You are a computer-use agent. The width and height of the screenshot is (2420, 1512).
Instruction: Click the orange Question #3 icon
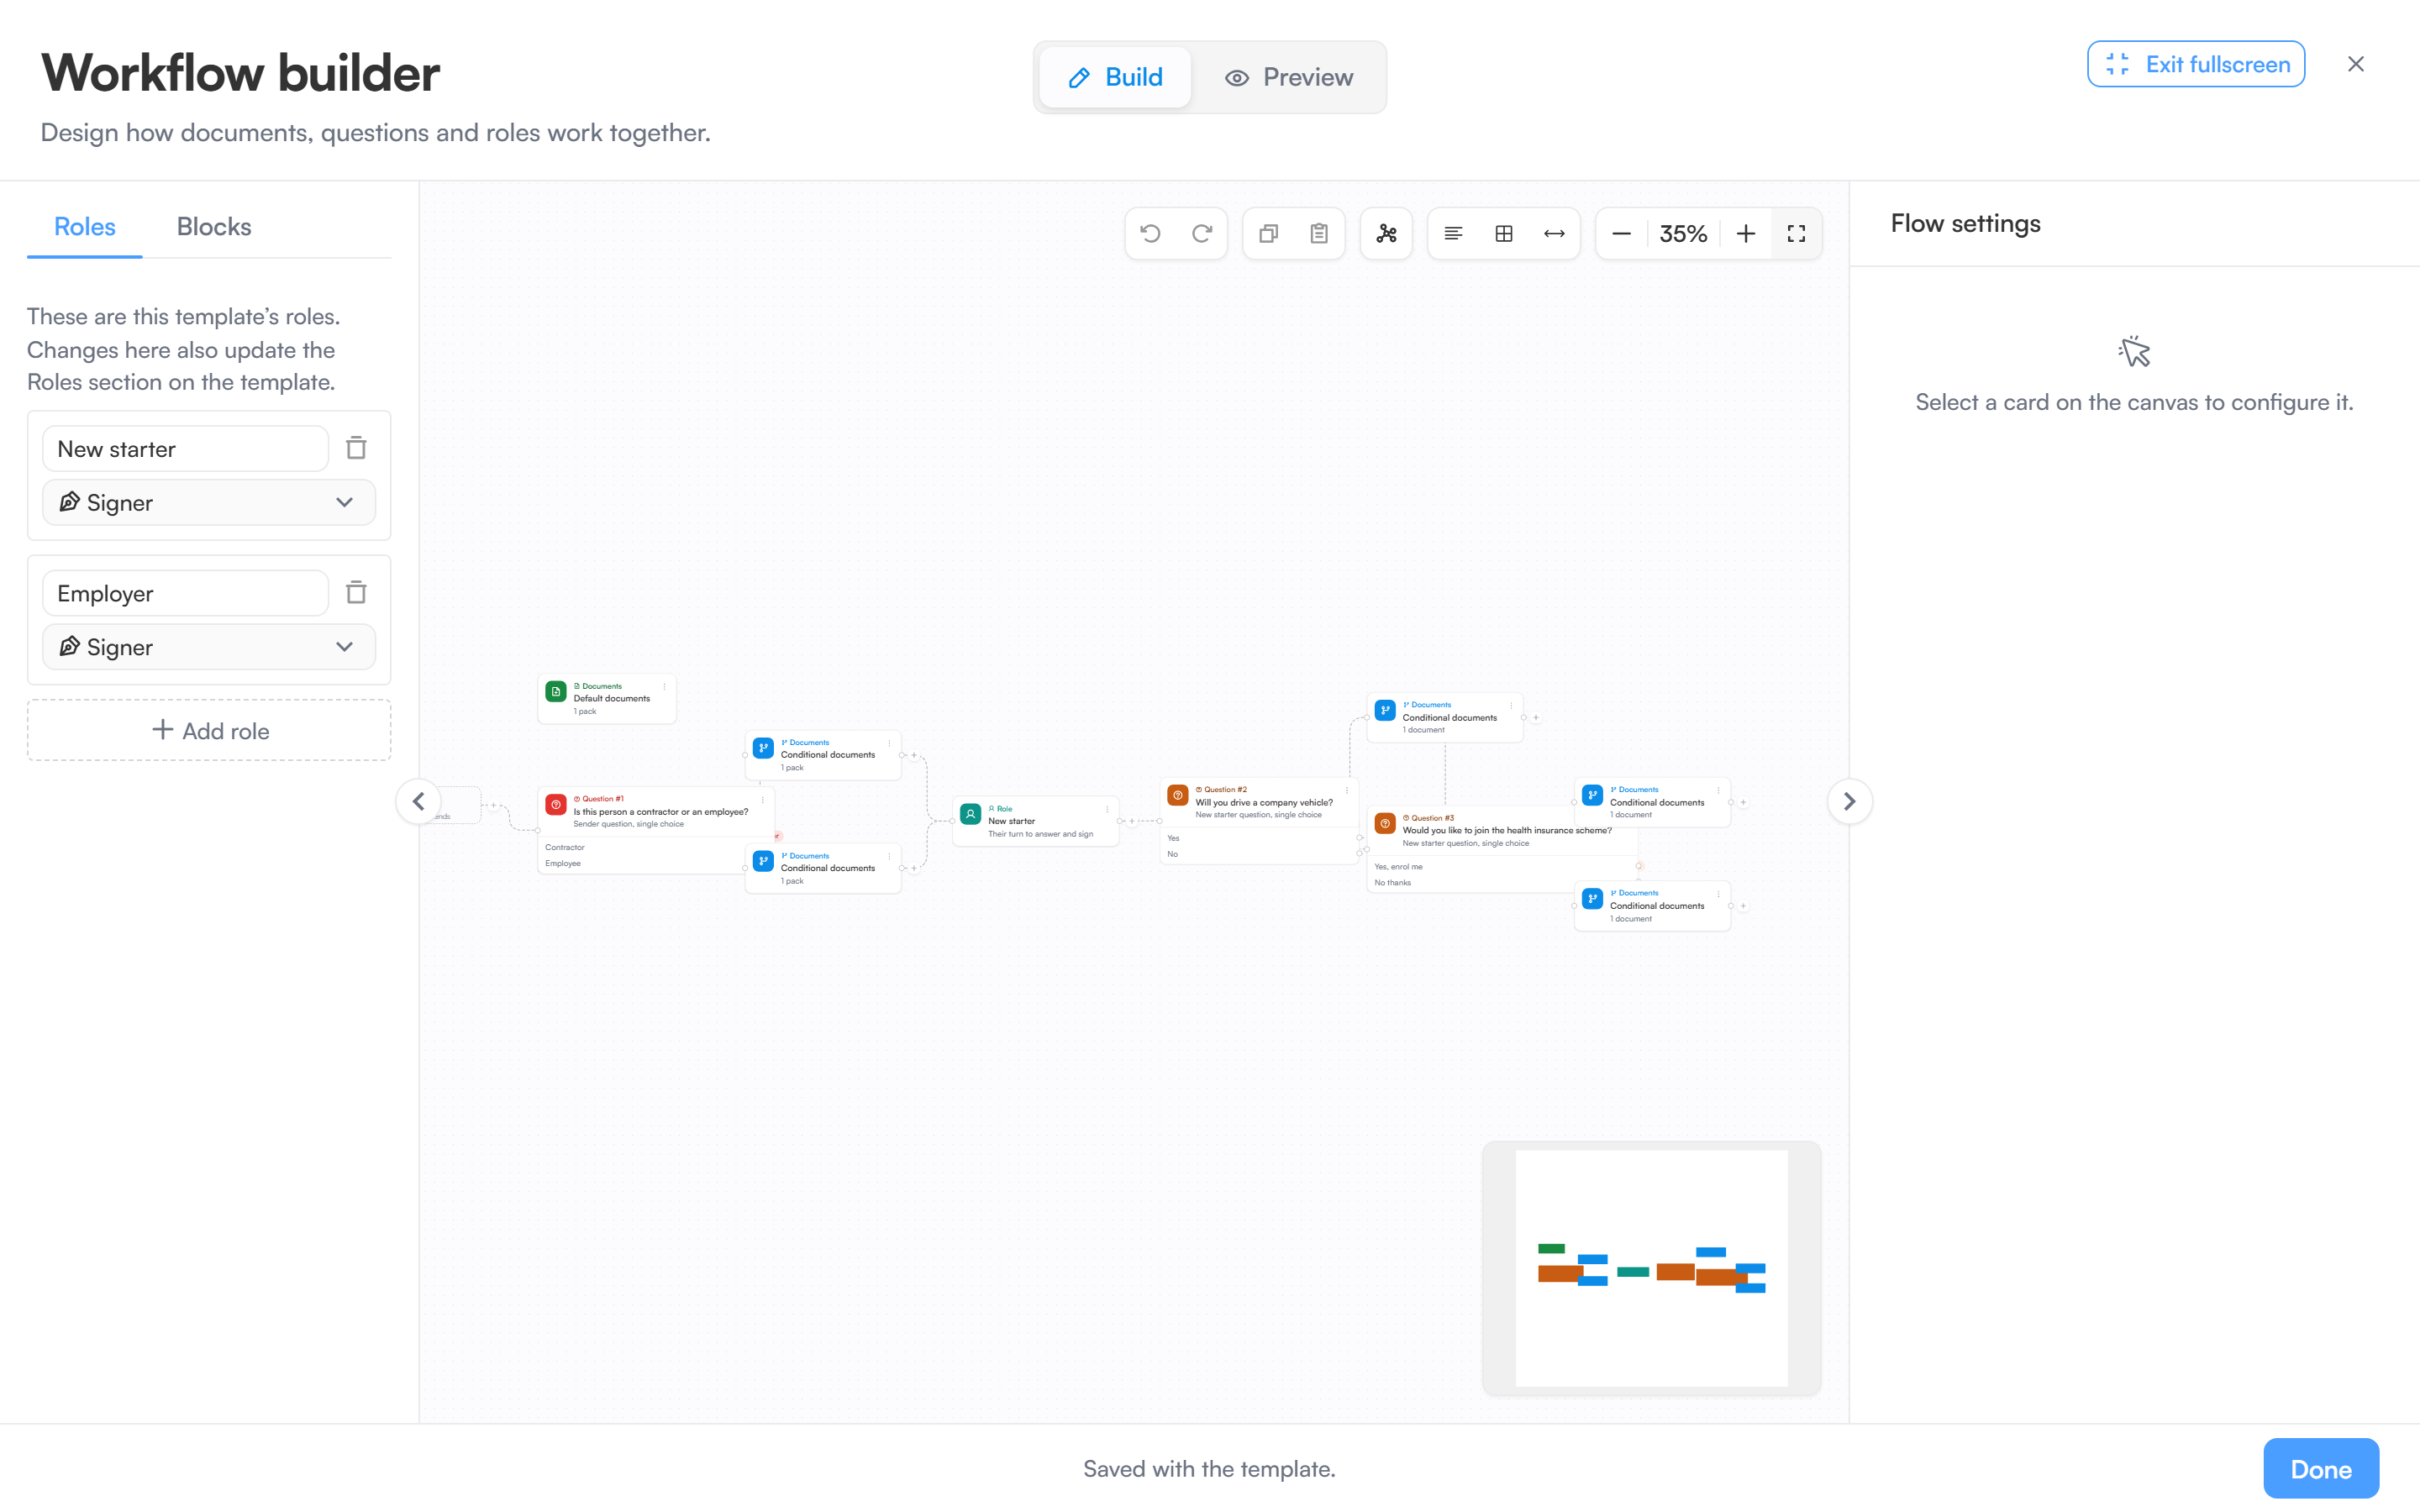tap(1385, 823)
